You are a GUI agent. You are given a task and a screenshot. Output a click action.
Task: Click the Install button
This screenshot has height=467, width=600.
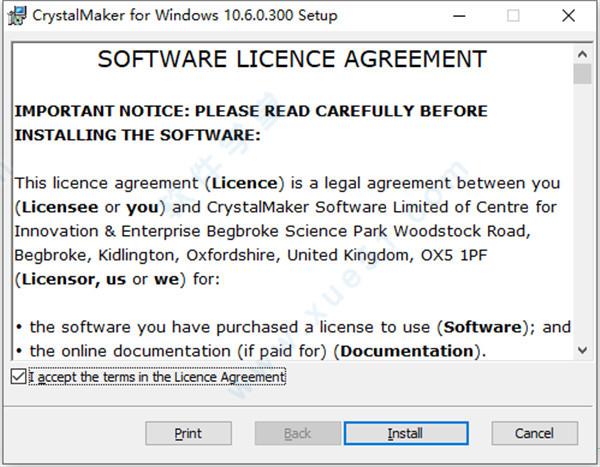pos(406,433)
